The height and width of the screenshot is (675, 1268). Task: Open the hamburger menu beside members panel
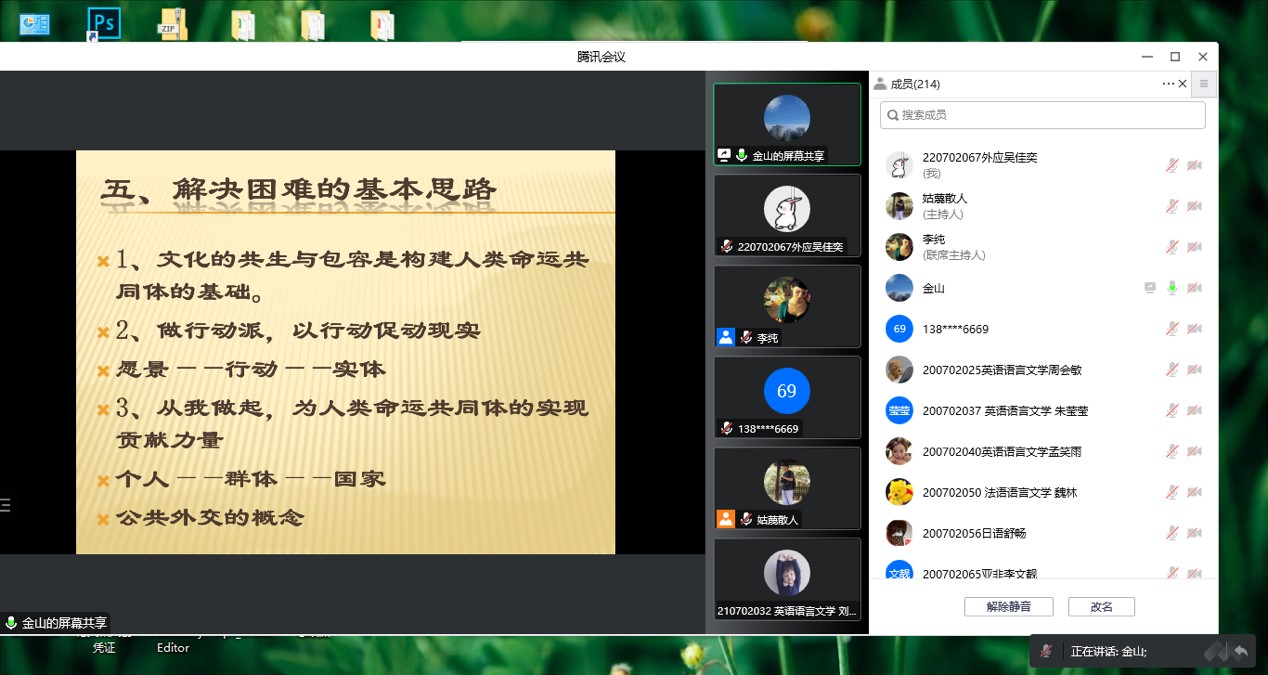[1204, 84]
